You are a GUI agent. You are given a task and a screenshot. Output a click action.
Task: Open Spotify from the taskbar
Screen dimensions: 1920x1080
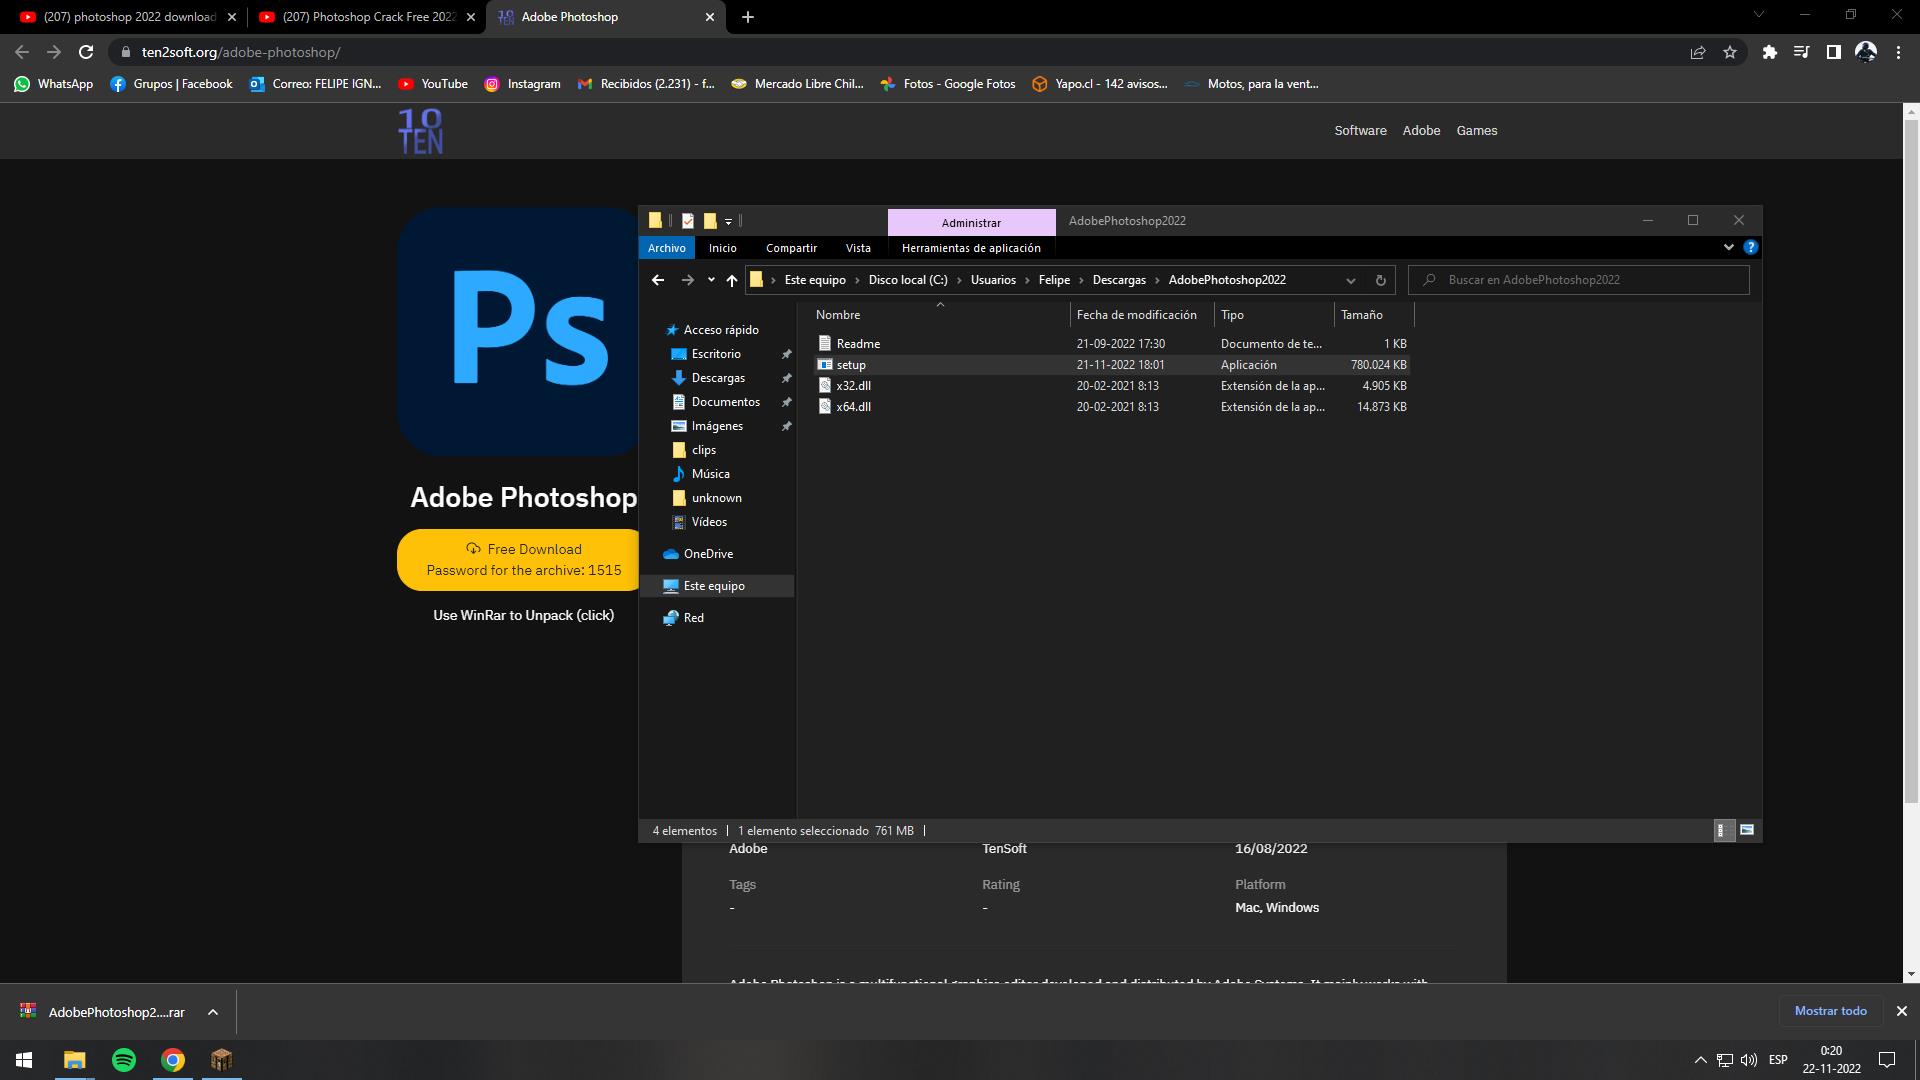[124, 1060]
